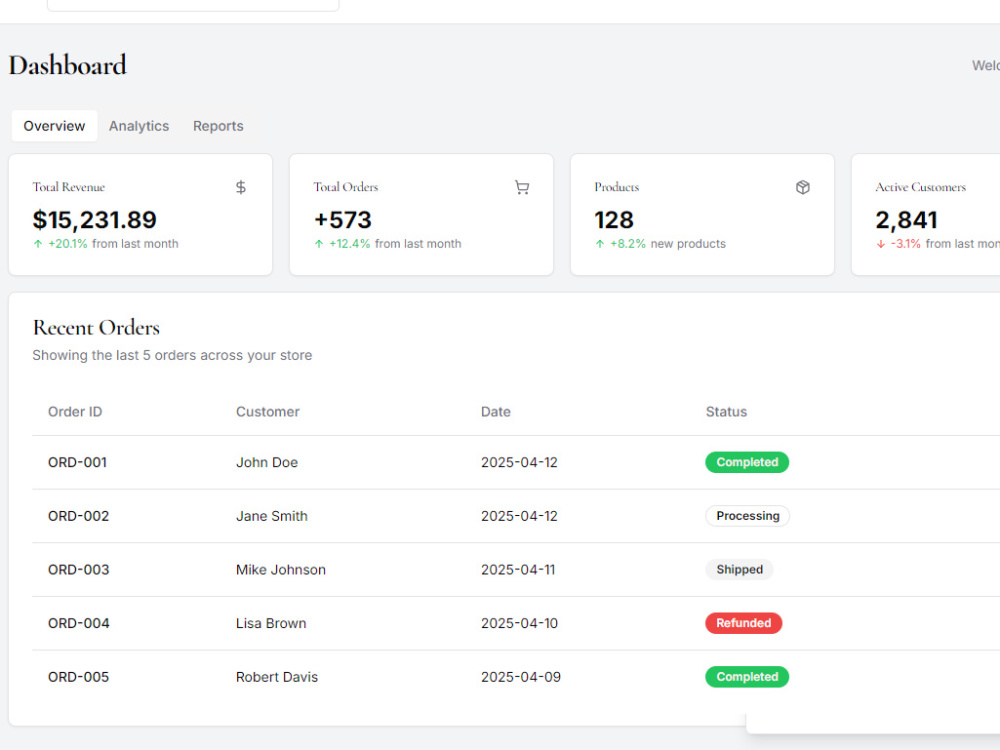
Task: Click the Date column header
Action: tap(496, 411)
